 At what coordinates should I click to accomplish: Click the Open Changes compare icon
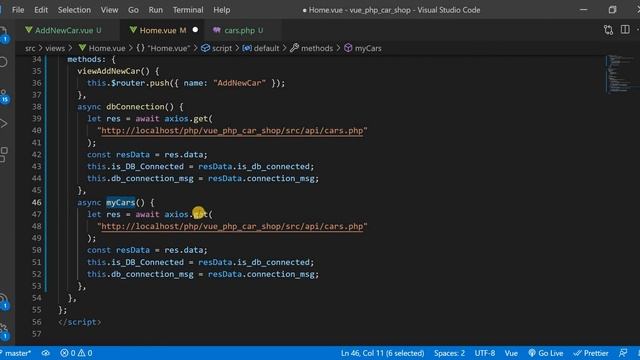(608, 30)
